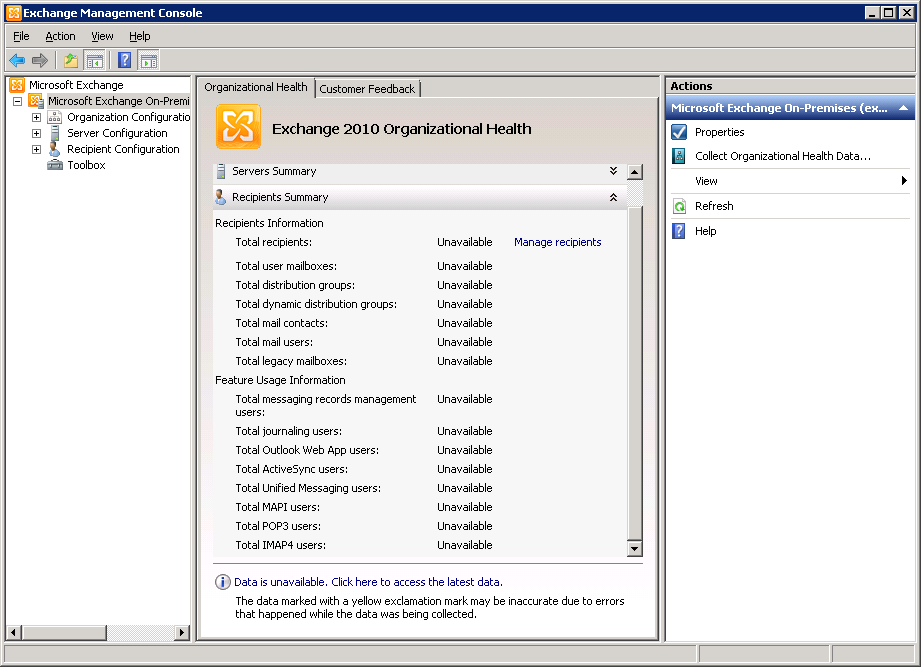
Task: Click the Up one level toolbar icon
Action: (x=71, y=60)
